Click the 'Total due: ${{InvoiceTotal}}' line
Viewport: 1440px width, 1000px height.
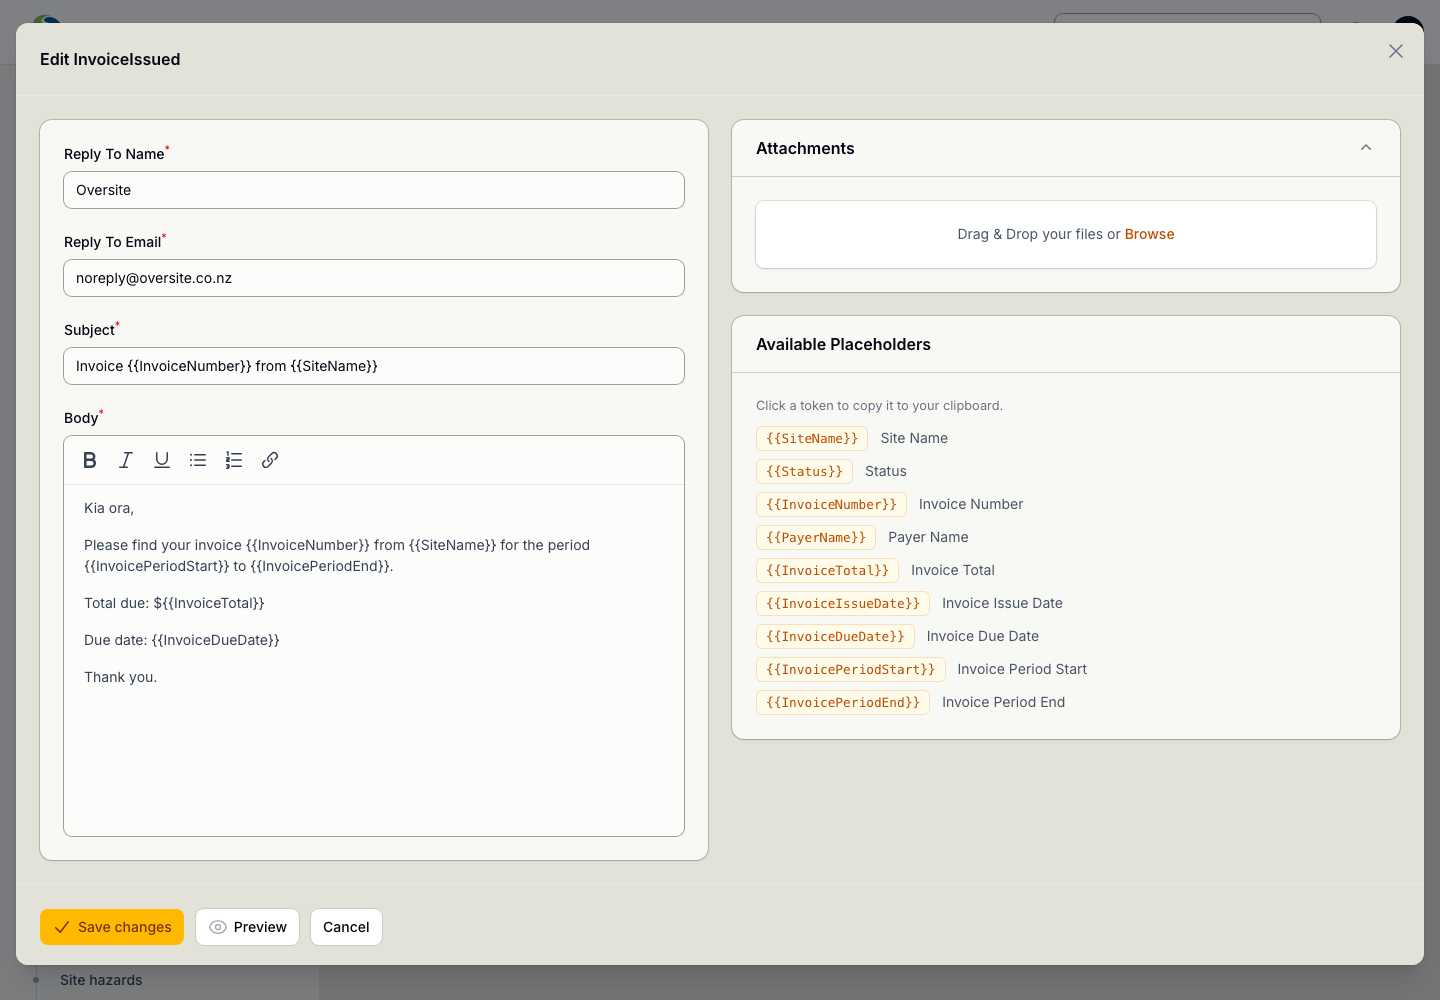click(174, 603)
